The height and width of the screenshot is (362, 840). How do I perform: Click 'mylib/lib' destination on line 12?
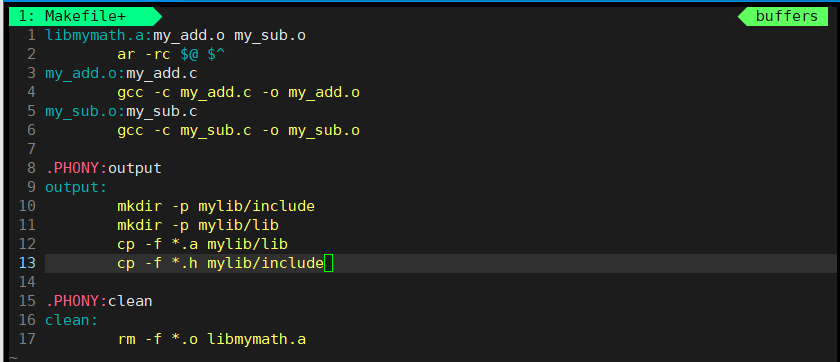(x=248, y=245)
